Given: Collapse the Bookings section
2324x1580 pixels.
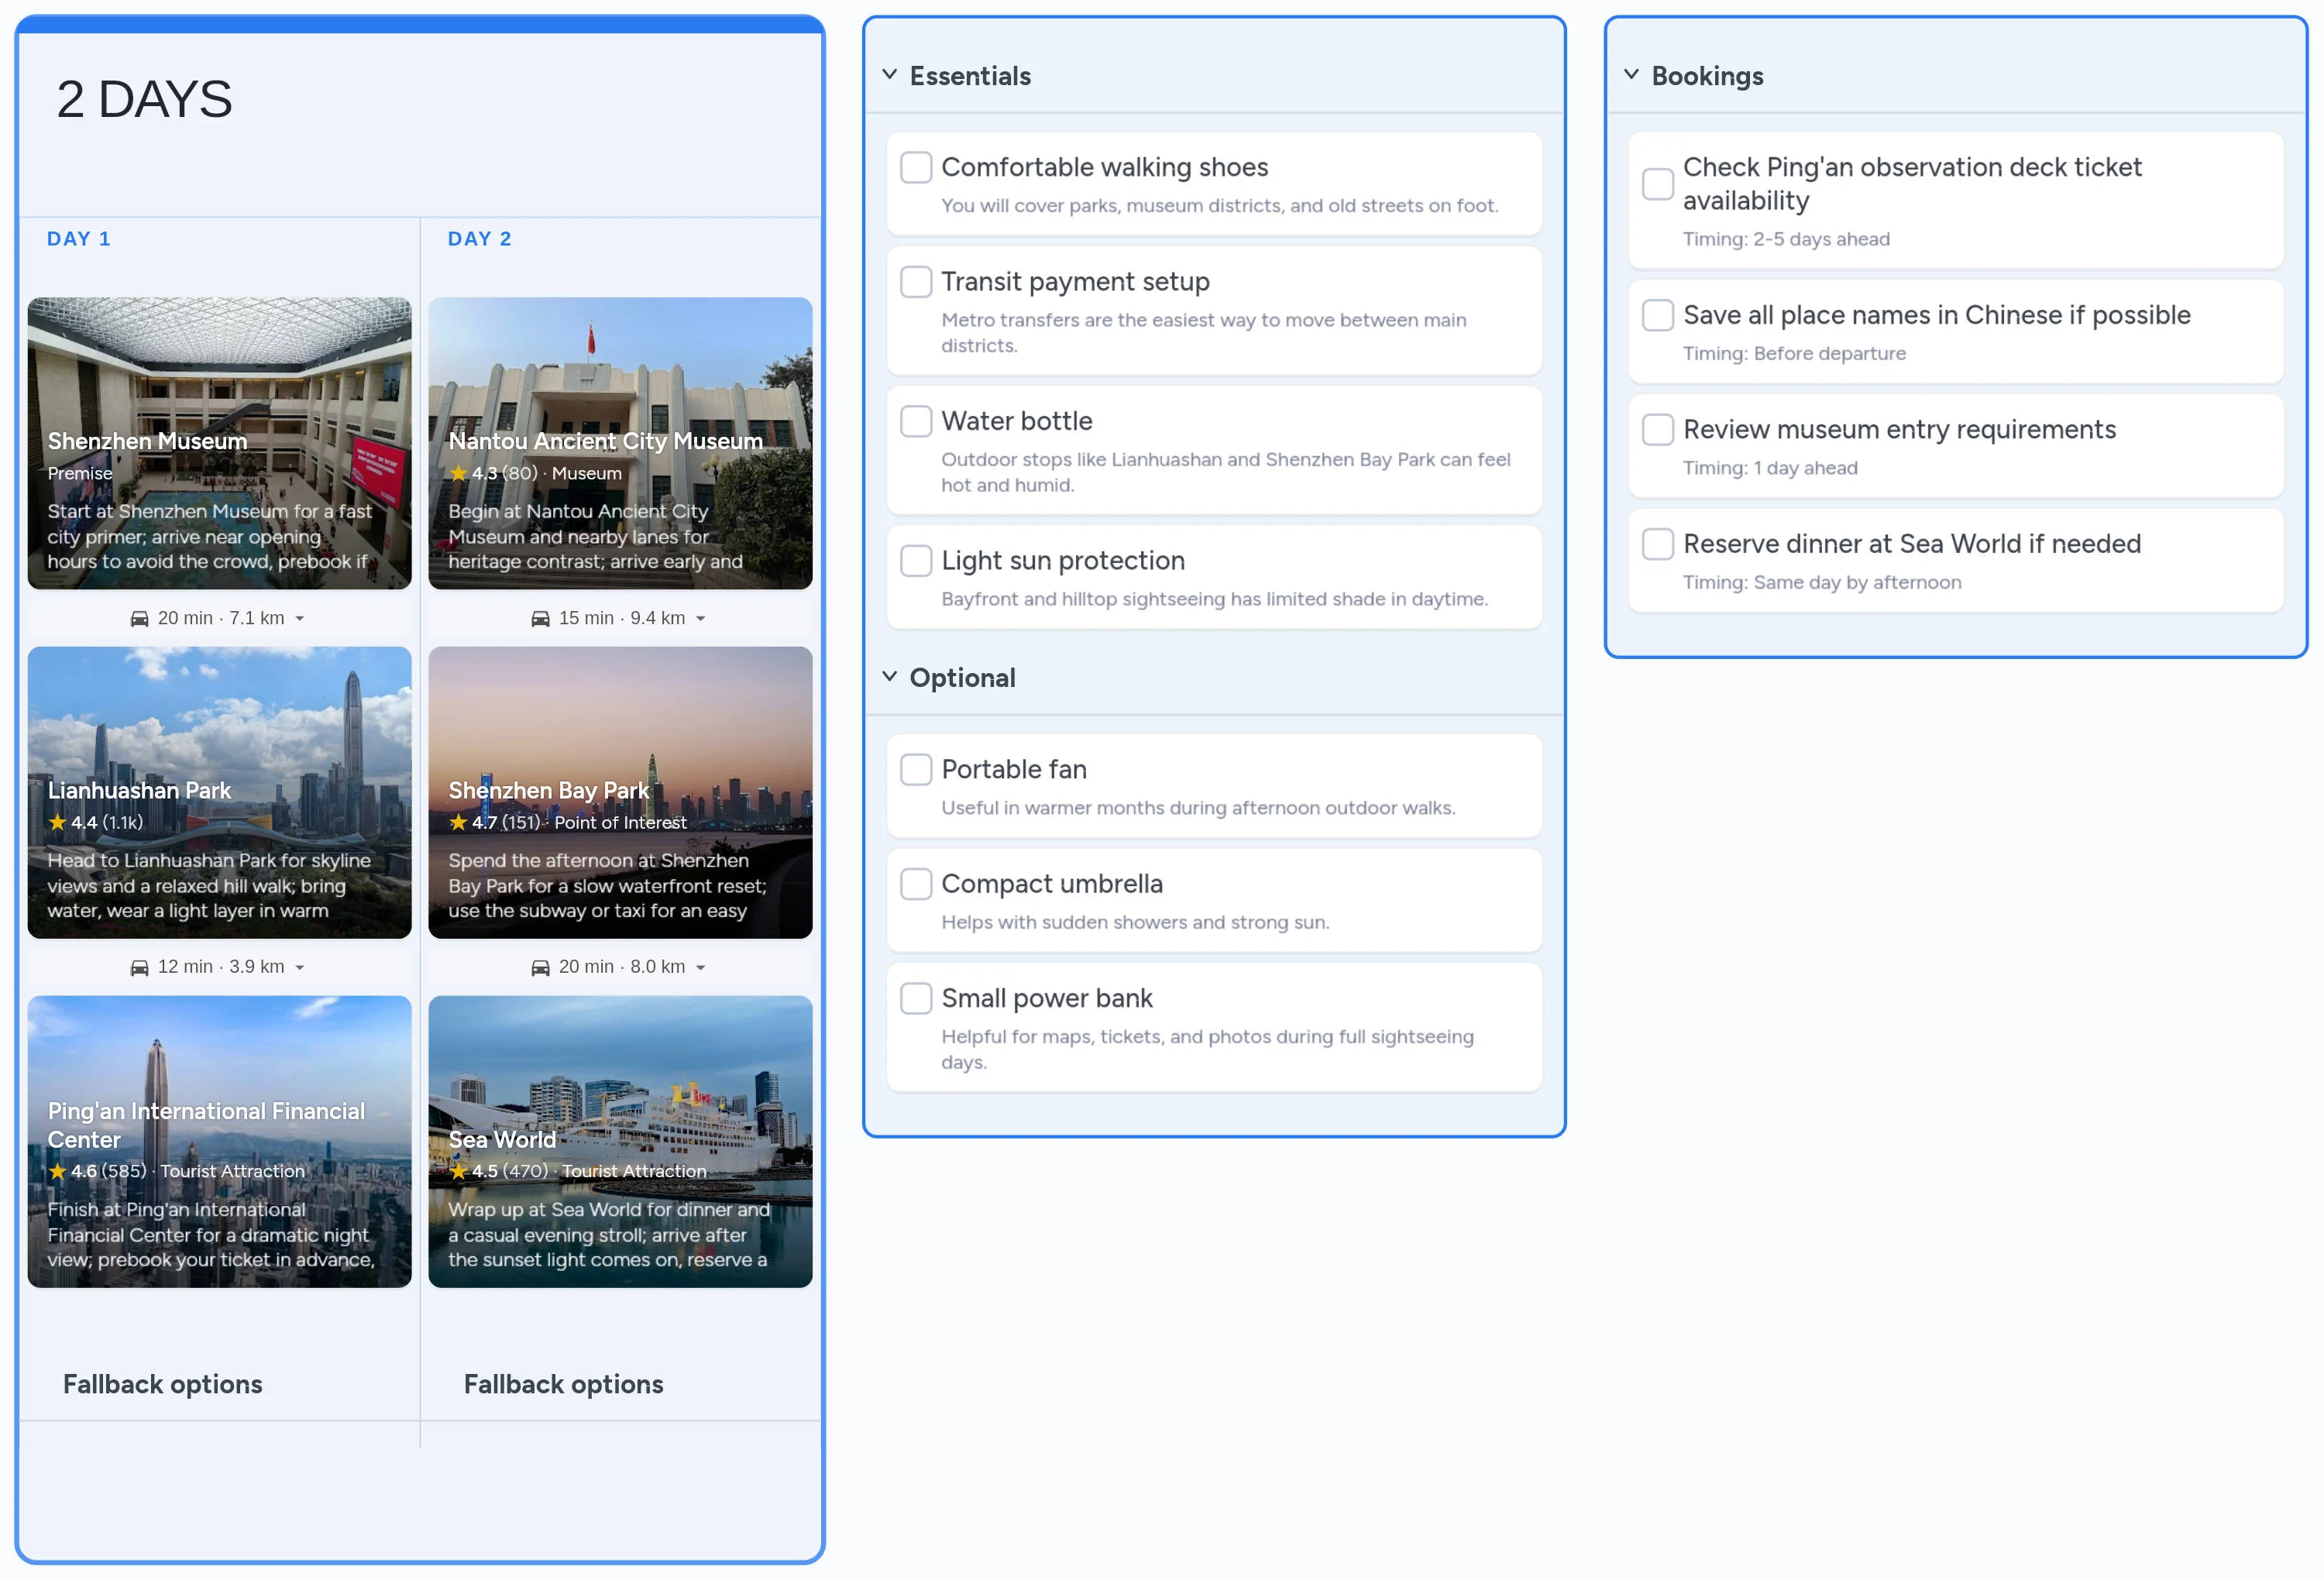Looking at the screenshot, I should point(1631,75).
